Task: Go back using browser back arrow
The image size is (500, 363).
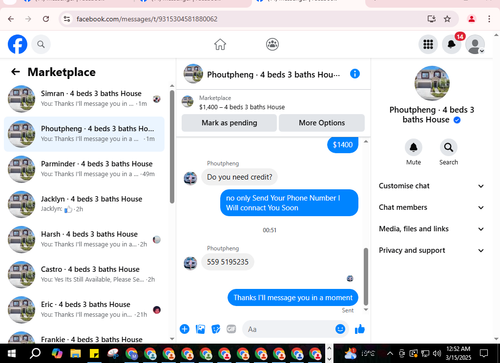Action: pos(11,19)
